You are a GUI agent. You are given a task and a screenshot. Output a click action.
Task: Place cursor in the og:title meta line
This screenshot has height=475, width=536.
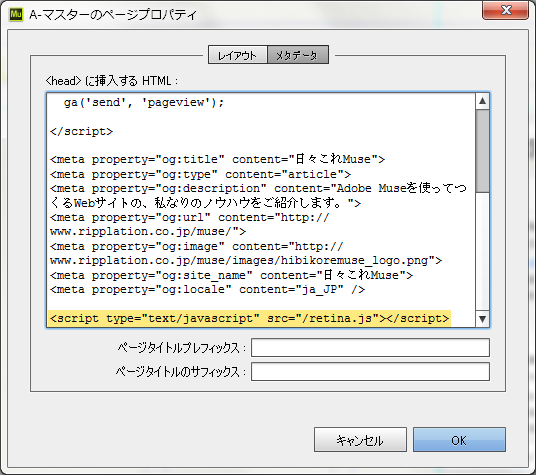217,159
